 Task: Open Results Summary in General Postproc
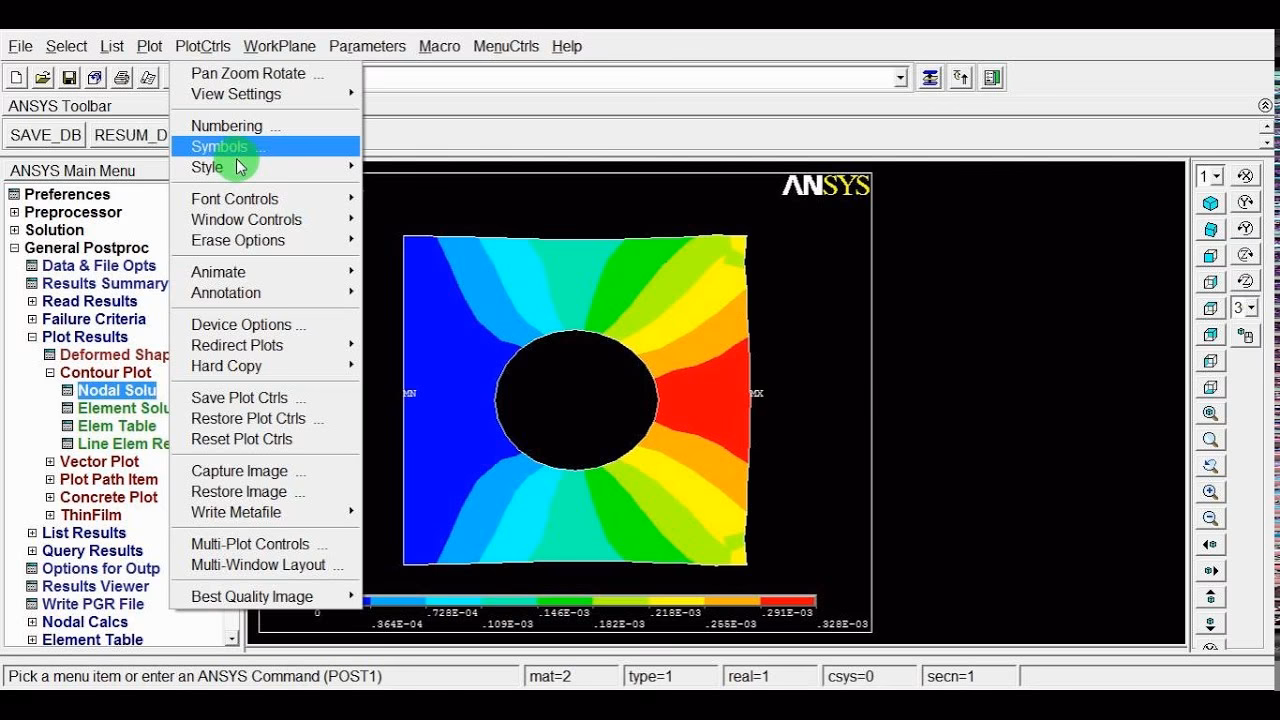104,283
